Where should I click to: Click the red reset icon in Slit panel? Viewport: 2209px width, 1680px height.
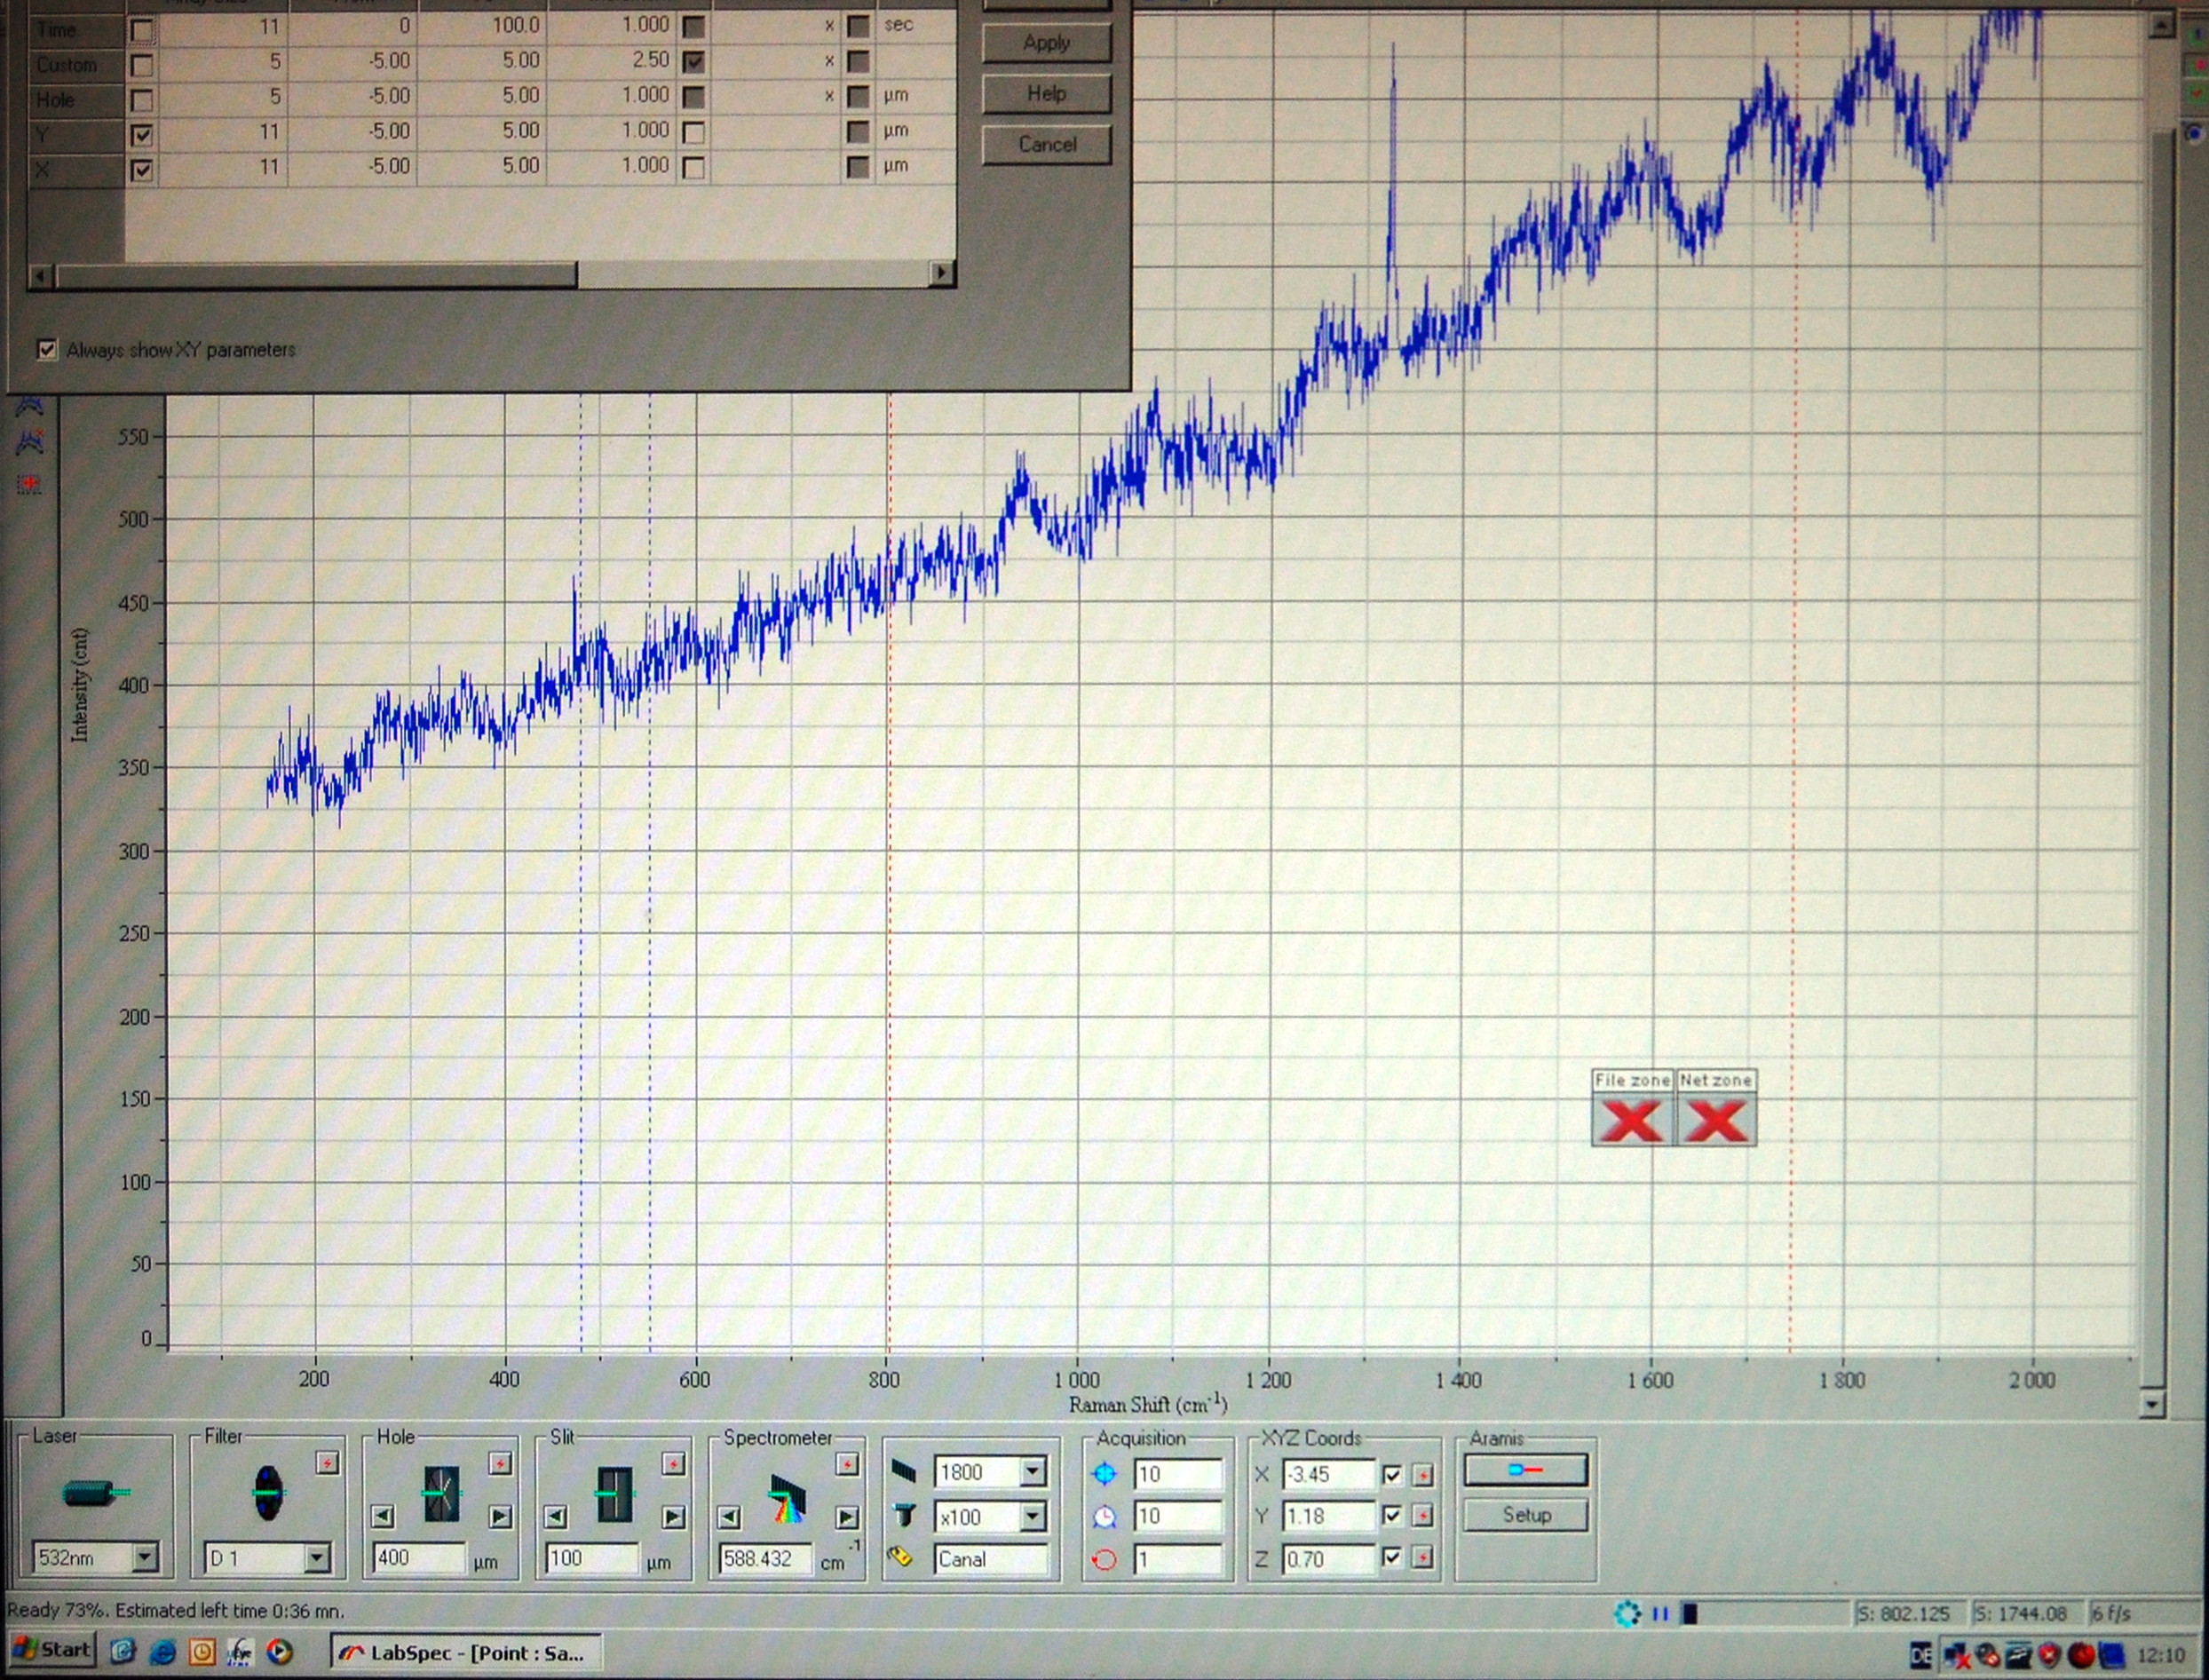674,1464
